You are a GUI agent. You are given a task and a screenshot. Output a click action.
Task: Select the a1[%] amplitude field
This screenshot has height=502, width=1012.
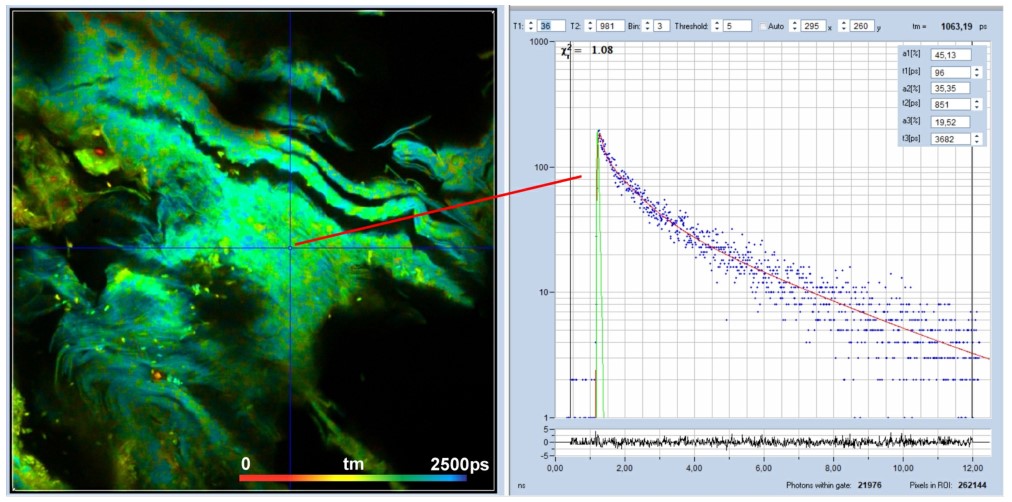(950, 55)
